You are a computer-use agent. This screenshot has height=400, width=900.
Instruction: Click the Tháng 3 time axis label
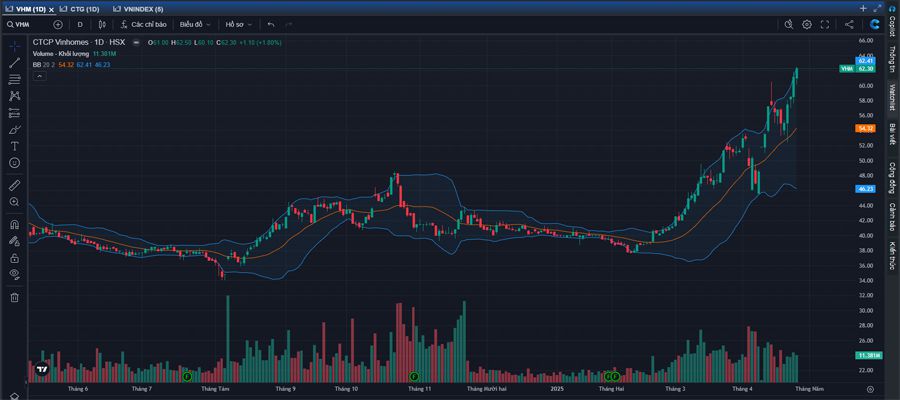click(675, 389)
